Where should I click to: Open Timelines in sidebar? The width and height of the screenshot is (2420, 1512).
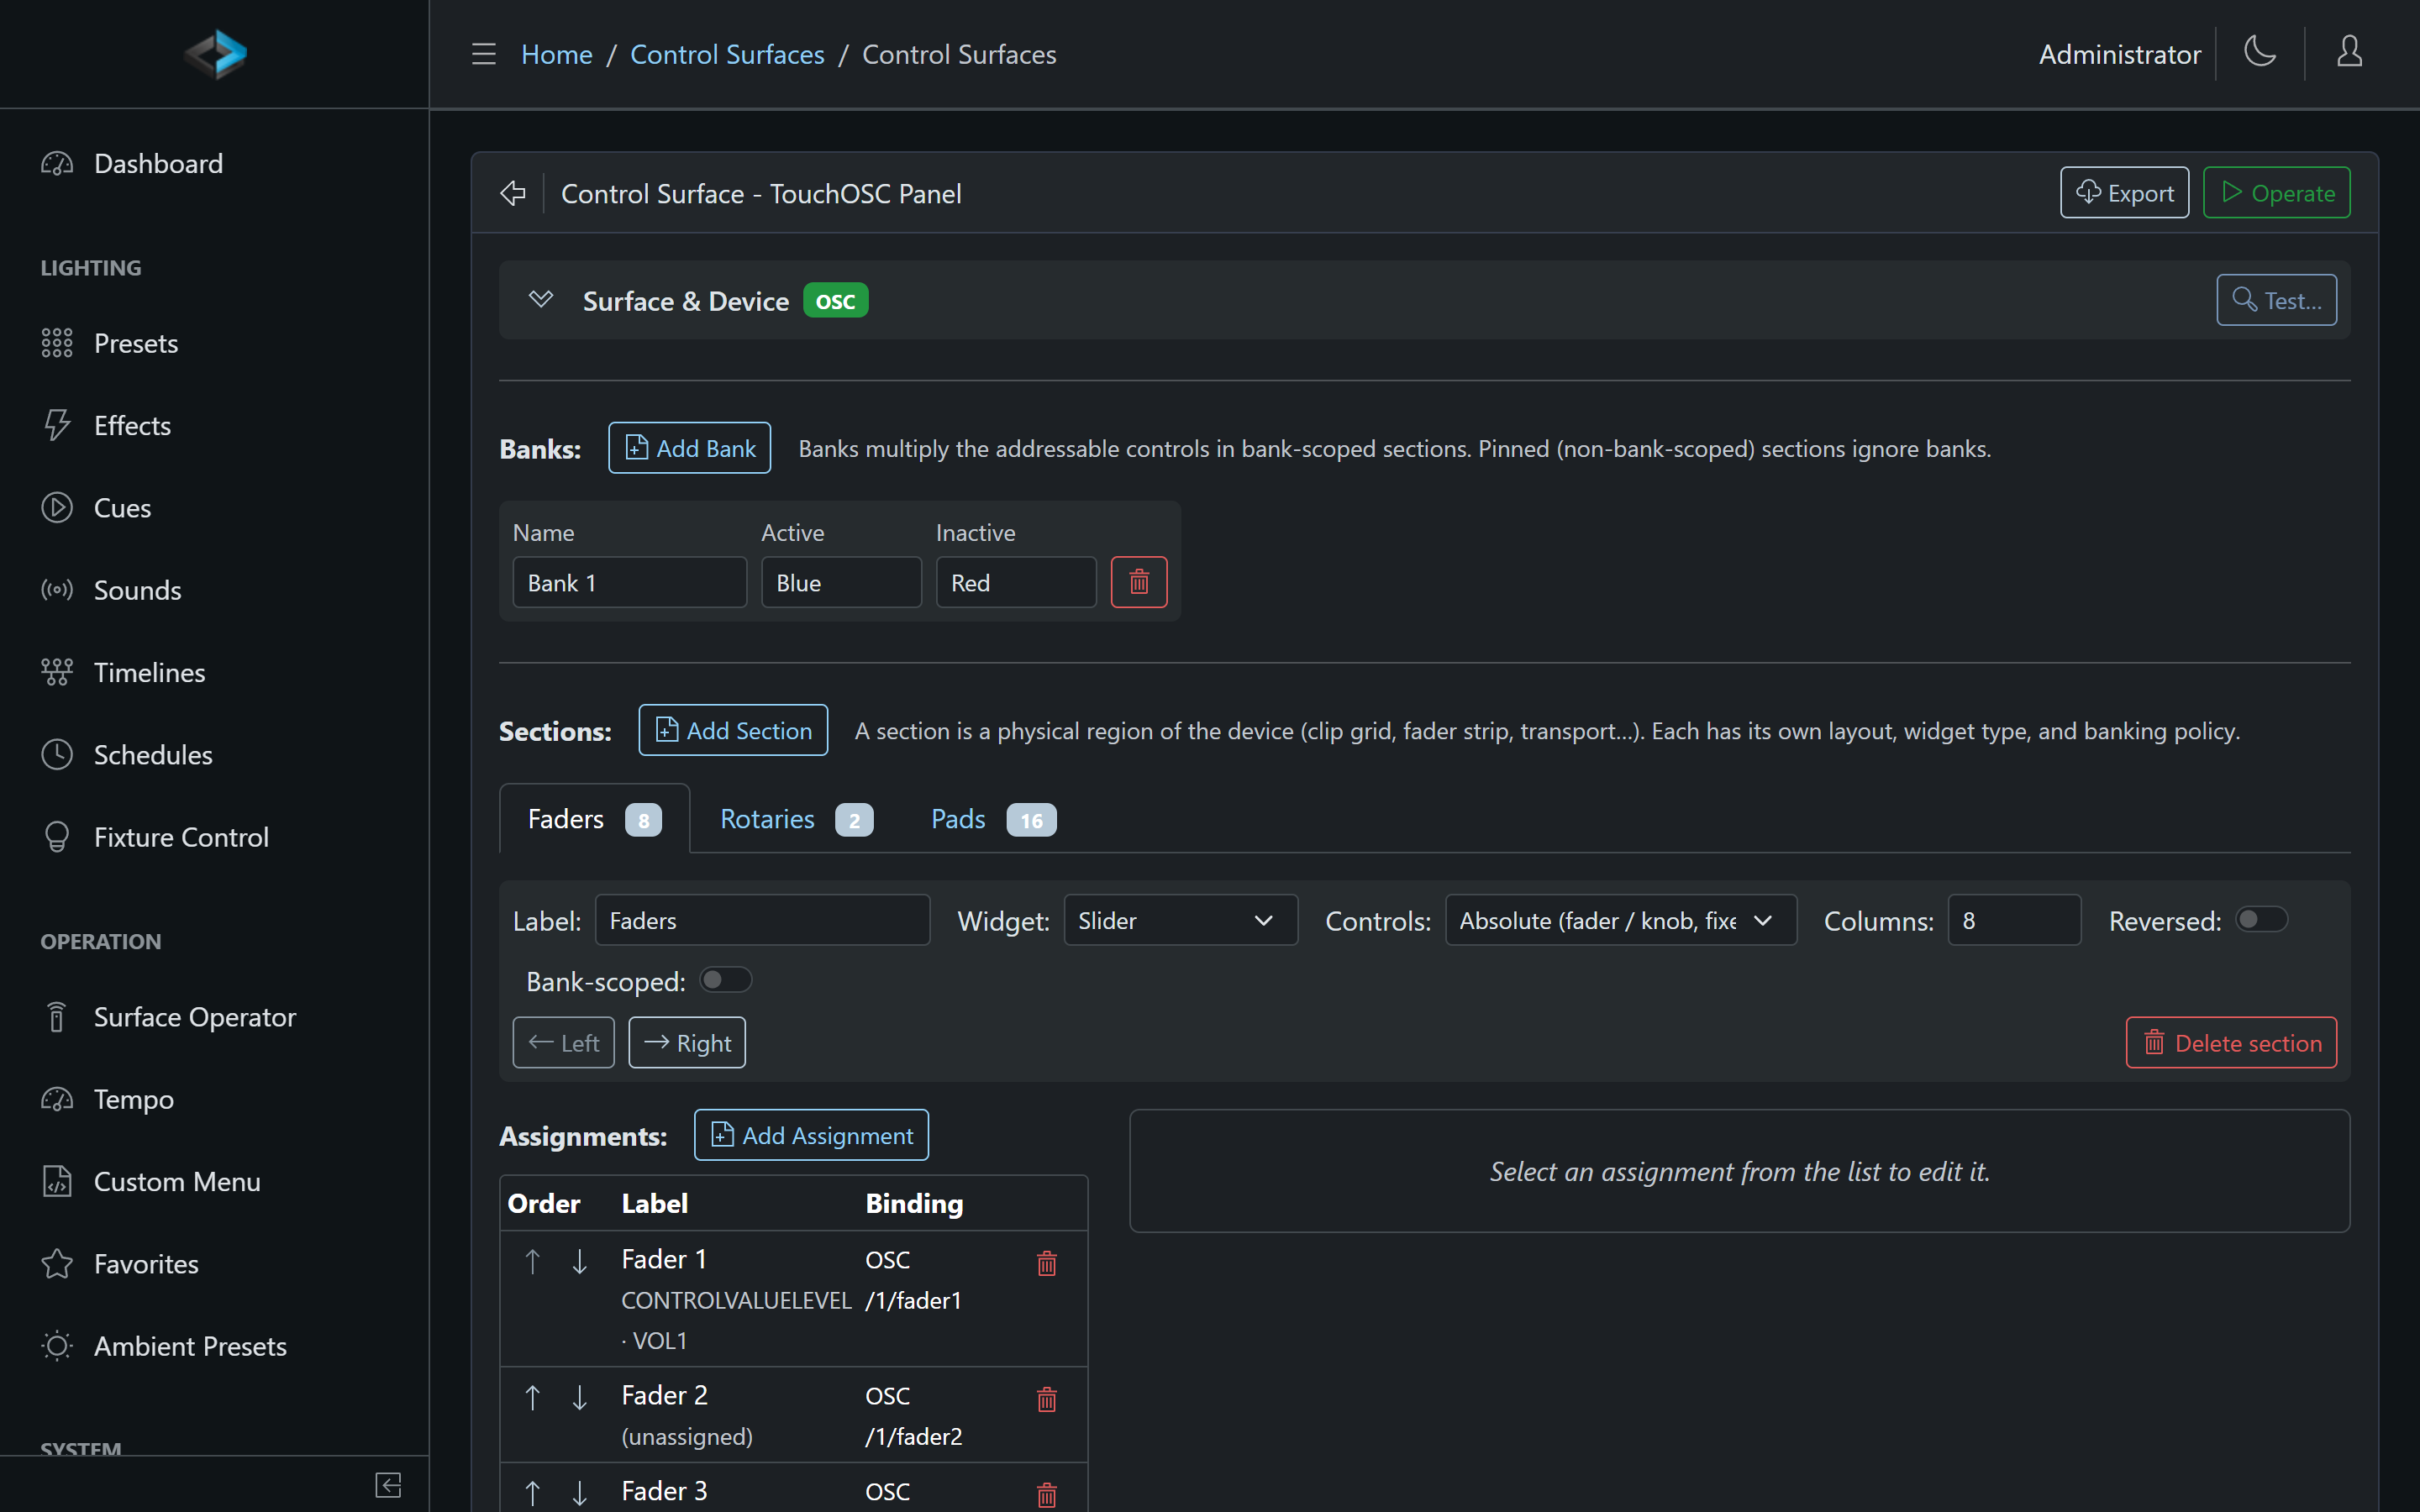[214, 672]
